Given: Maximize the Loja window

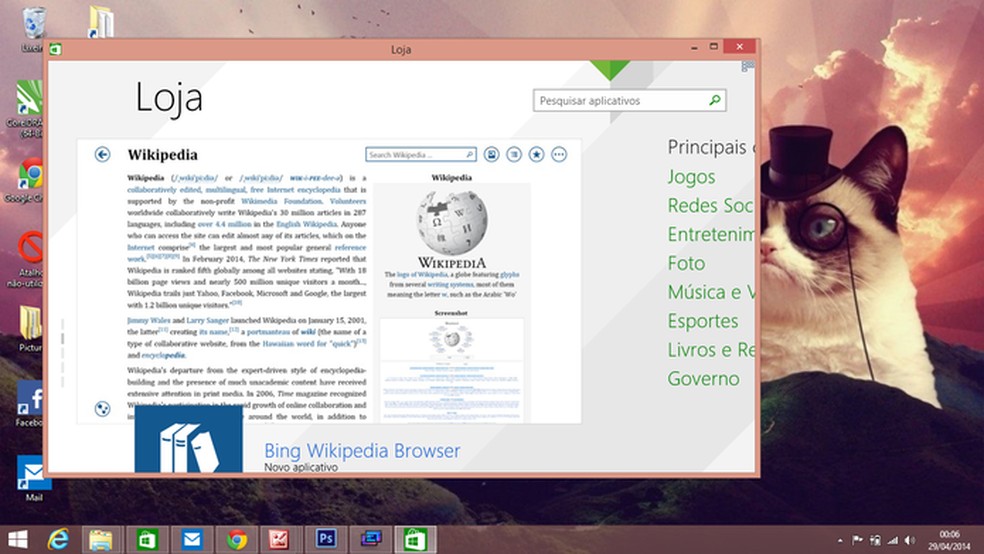Looking at the screenshot, I should click(714, 47).
